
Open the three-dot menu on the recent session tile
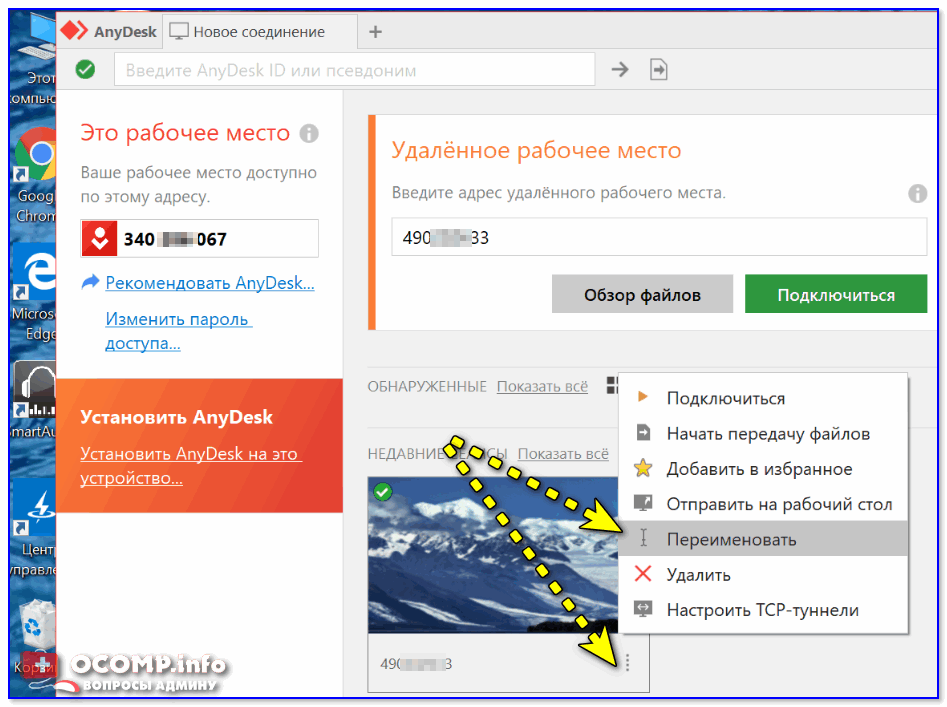[627, 663]
